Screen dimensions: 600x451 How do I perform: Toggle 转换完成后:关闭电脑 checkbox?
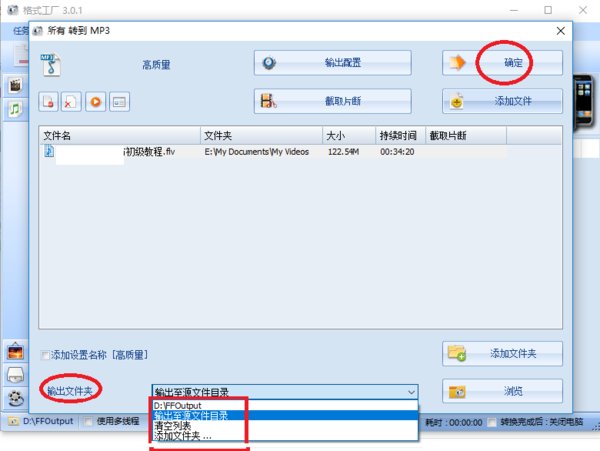click(x=492, y=422)
